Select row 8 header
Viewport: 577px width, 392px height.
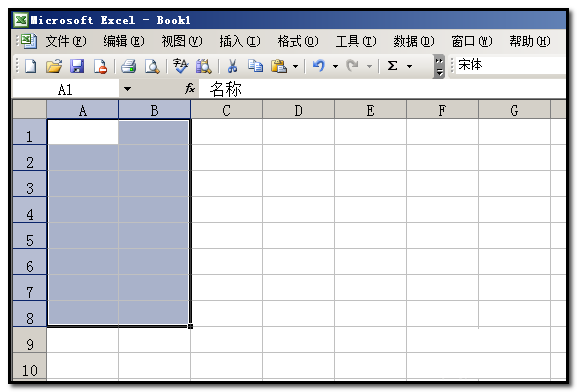[29, 314]
